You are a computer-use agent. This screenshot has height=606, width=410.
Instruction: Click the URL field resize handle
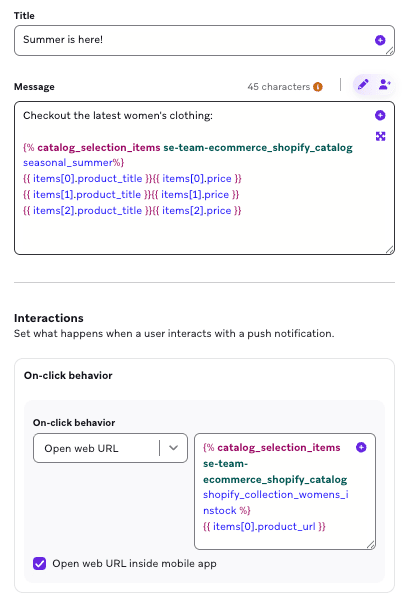coord(371,545)
